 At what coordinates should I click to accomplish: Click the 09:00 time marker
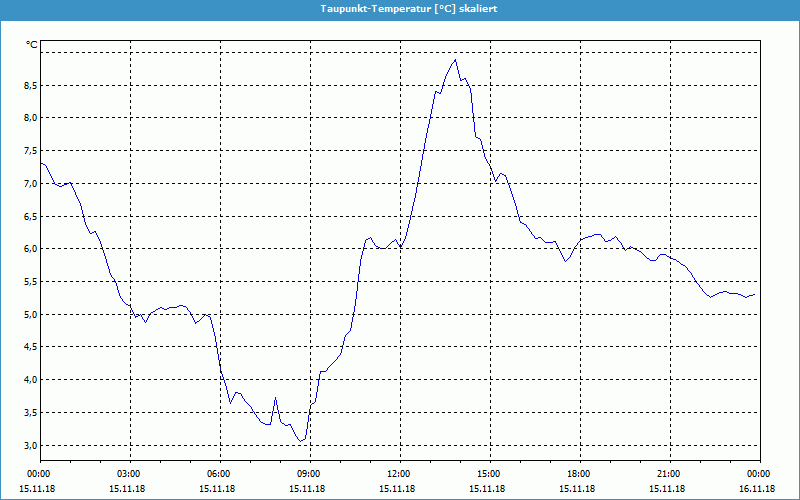pyautogui.click(x=309, y=474)
